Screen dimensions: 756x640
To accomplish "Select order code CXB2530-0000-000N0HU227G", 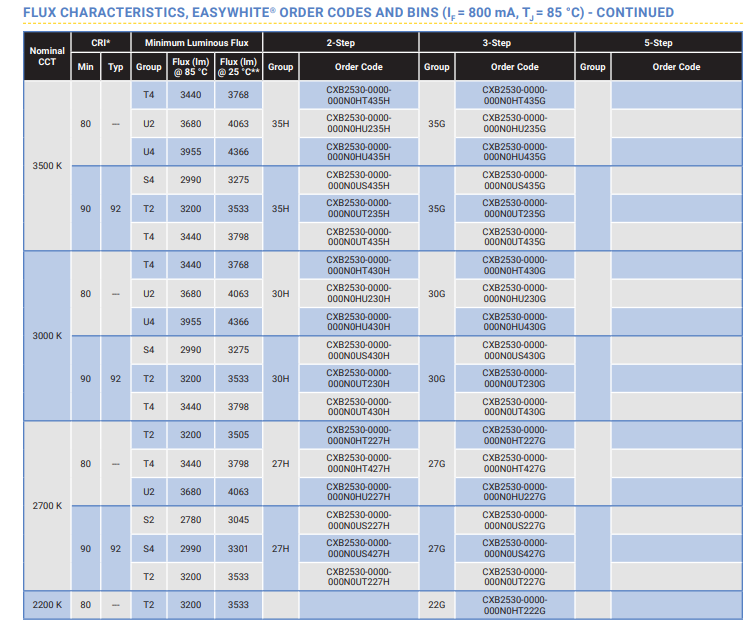I will [515, 491].
